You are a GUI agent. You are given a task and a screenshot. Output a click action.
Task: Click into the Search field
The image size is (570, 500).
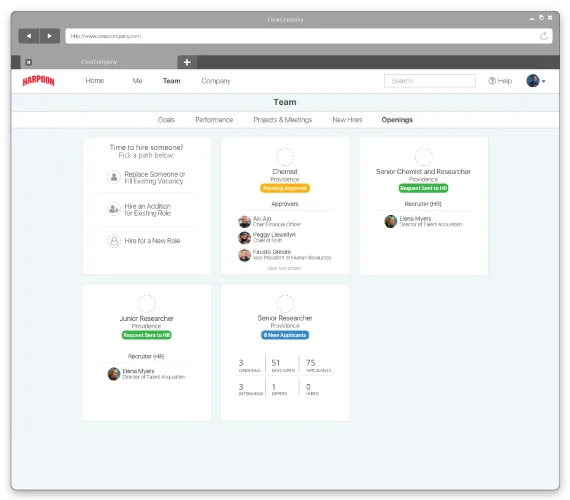pos(430,81)
